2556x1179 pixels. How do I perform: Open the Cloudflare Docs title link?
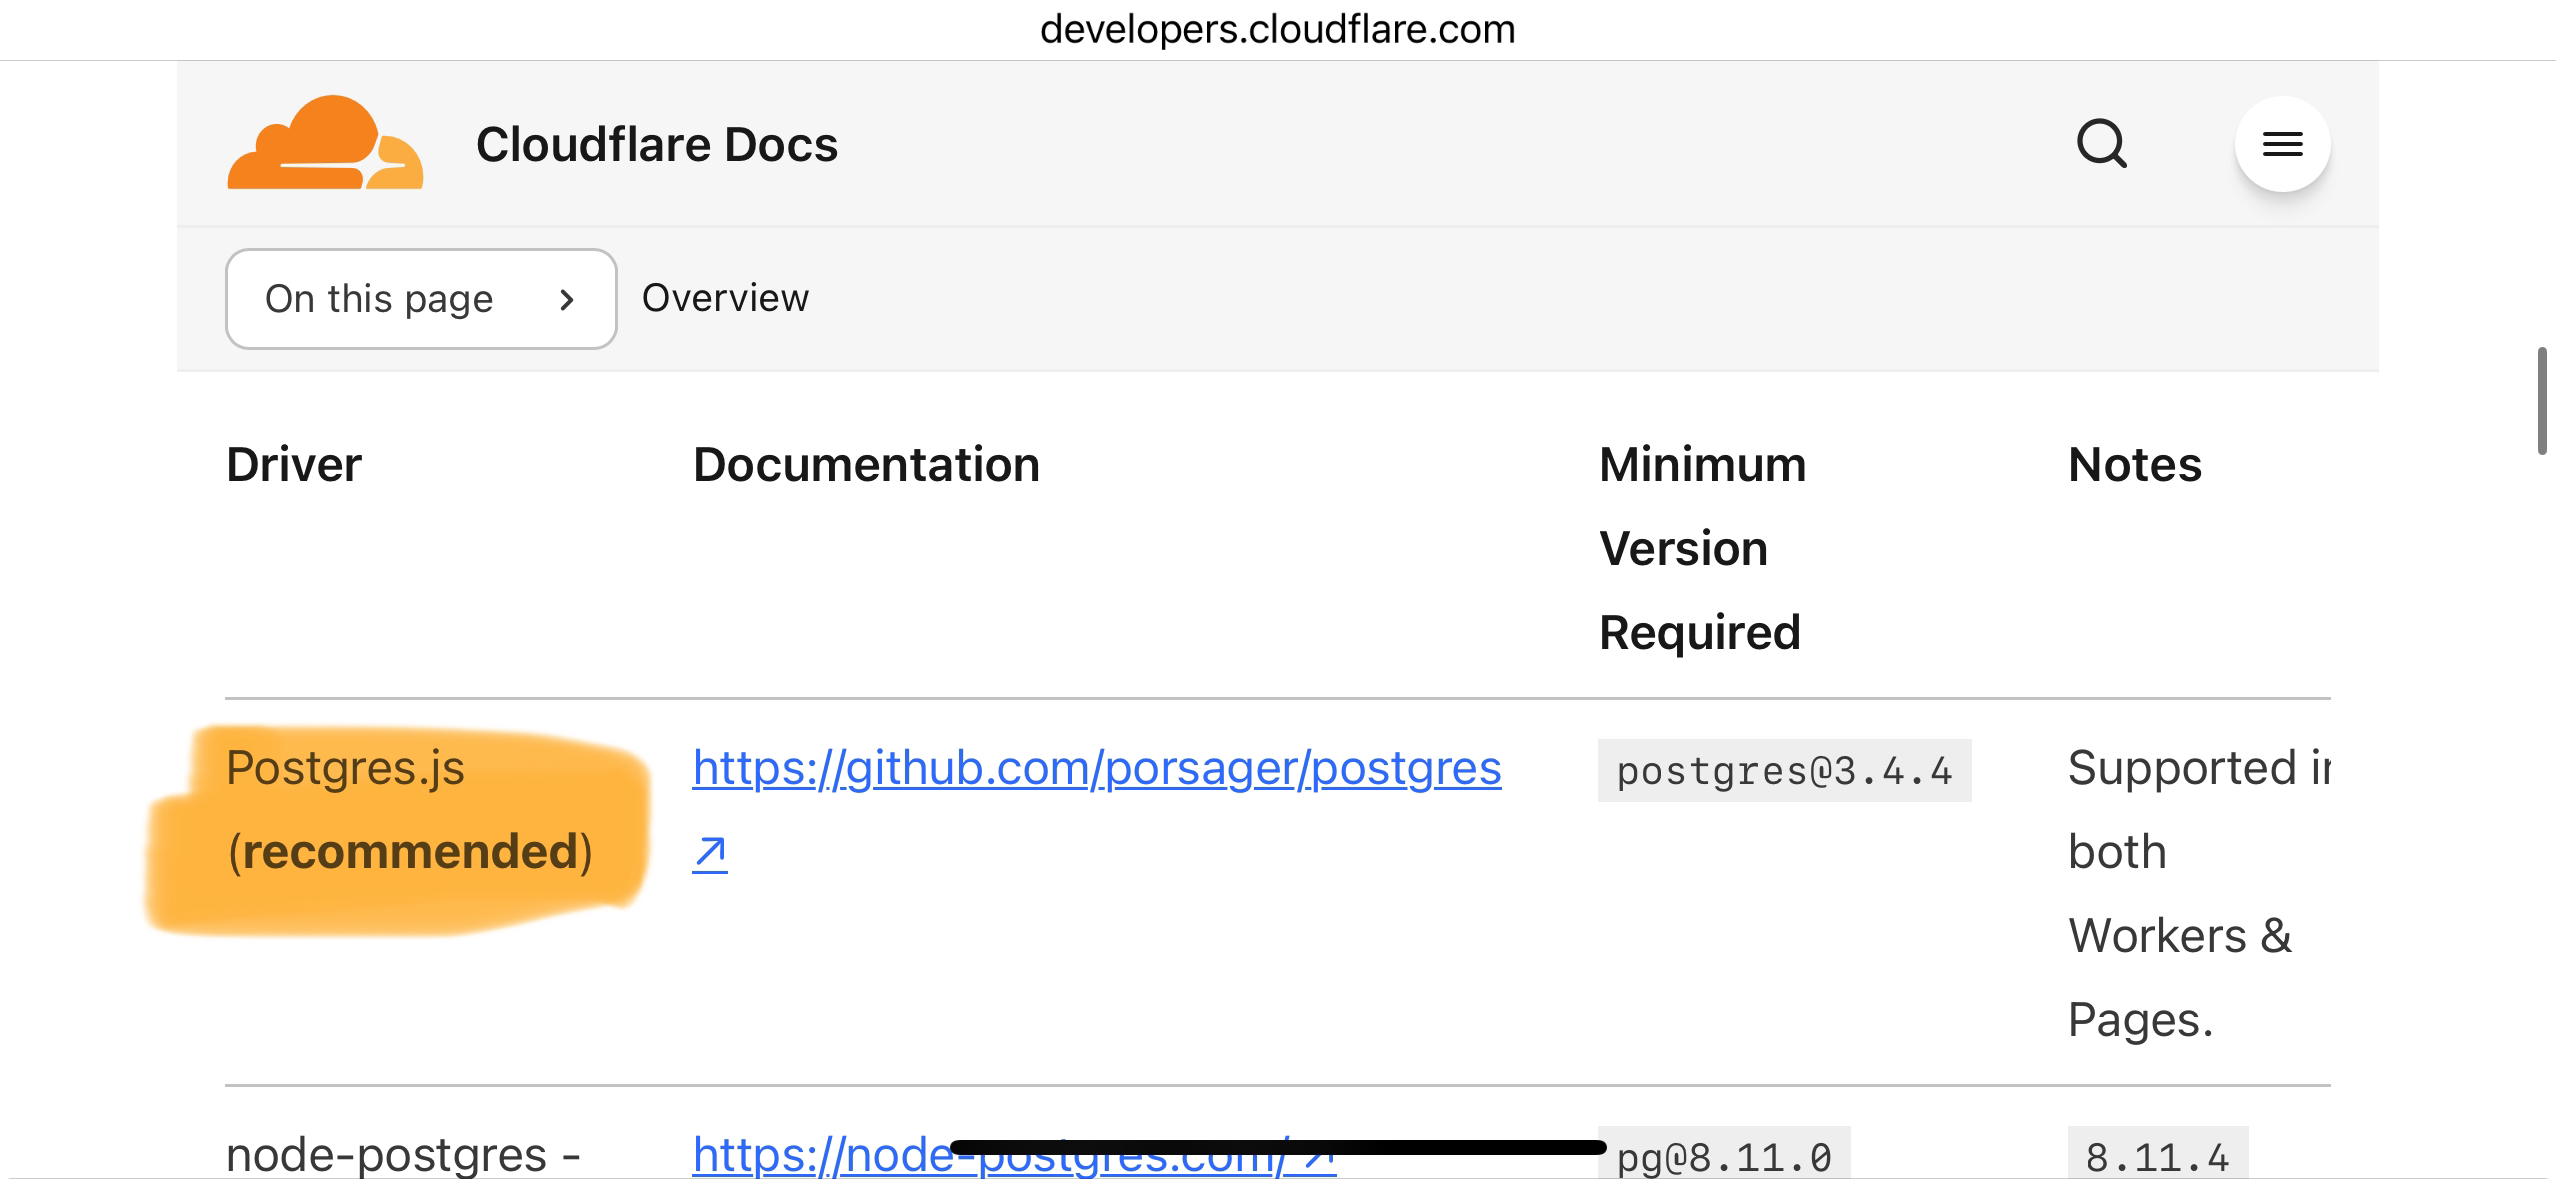656,144
